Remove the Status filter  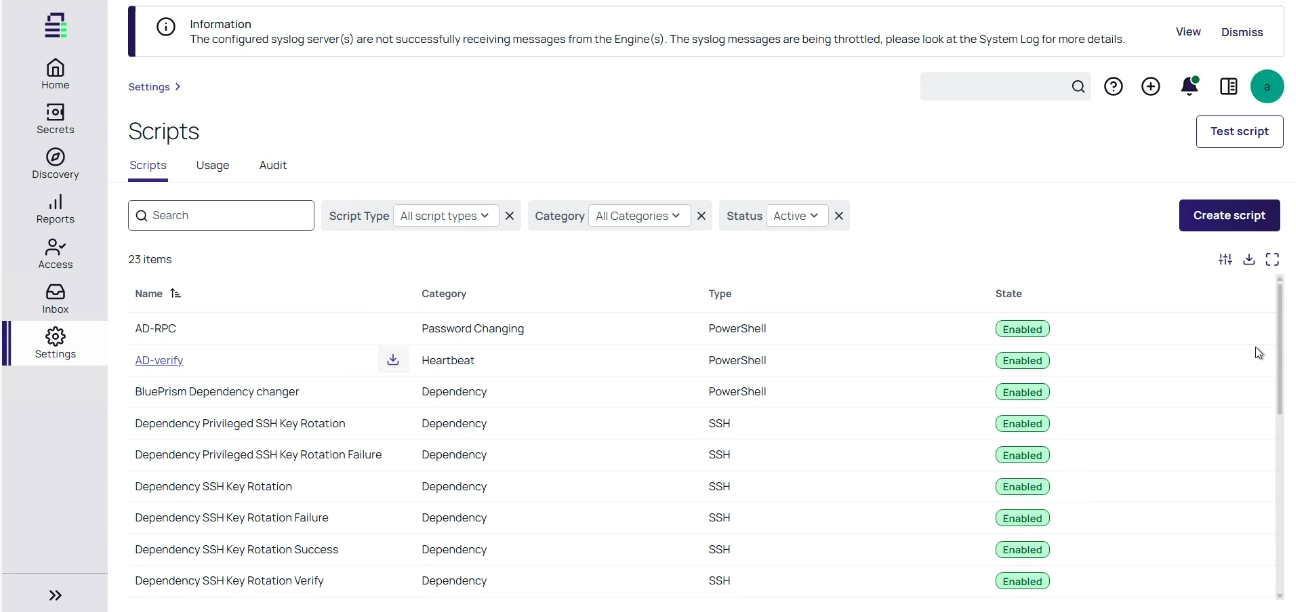tap(839, 216)
